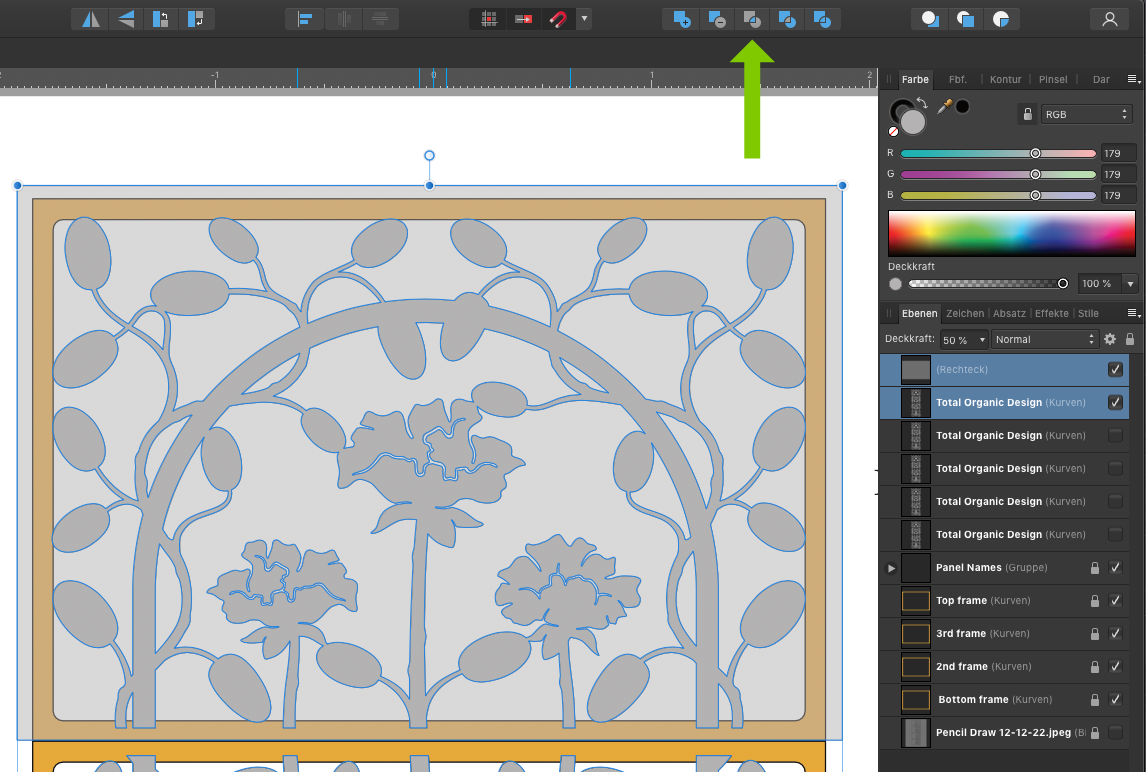Choose the Insert behind selection mode
The height and width of the screenshot is (772, 1146).
[930, 19]
